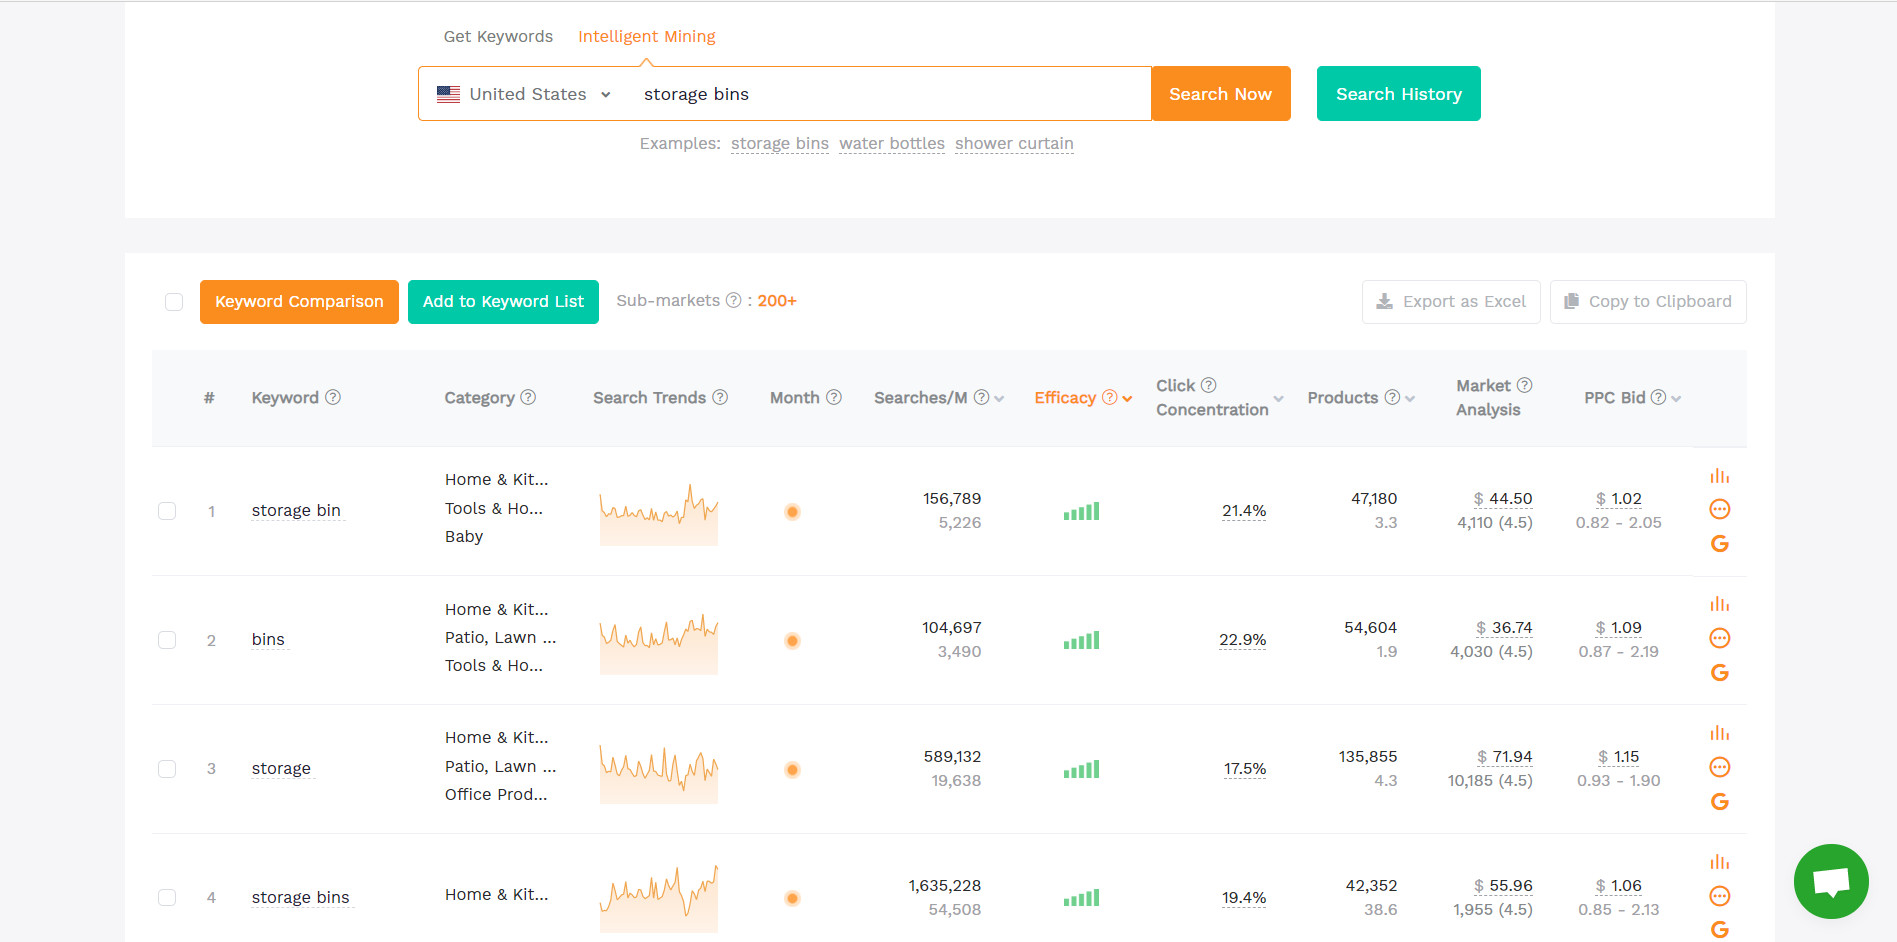Click the Google search icon for storage row

pos(1719,801)
